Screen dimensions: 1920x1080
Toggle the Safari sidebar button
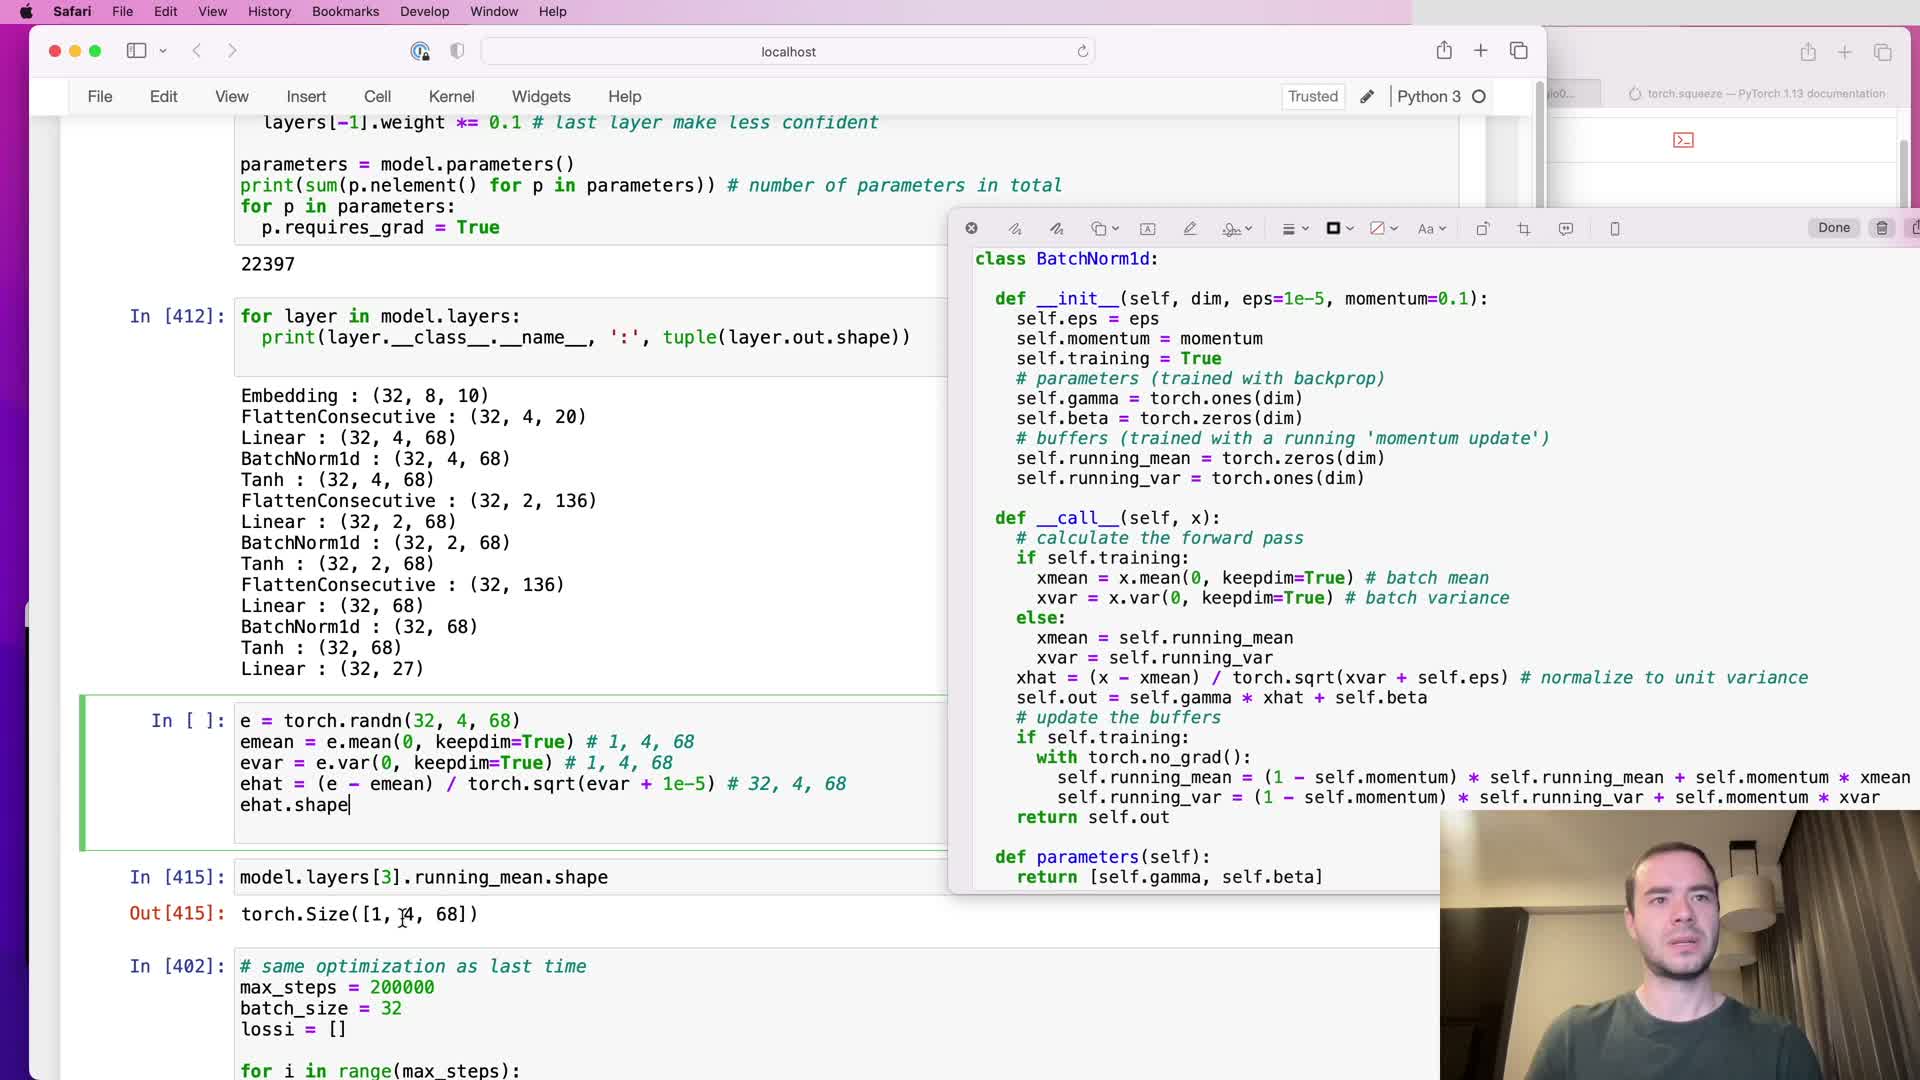tap(137, 51)
